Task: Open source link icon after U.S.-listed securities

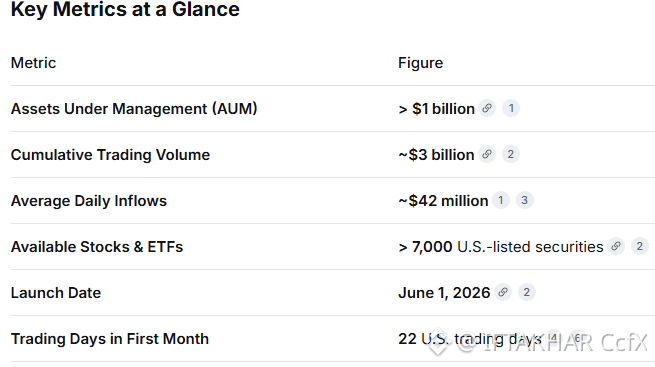Action: click(x=616, y=246)
